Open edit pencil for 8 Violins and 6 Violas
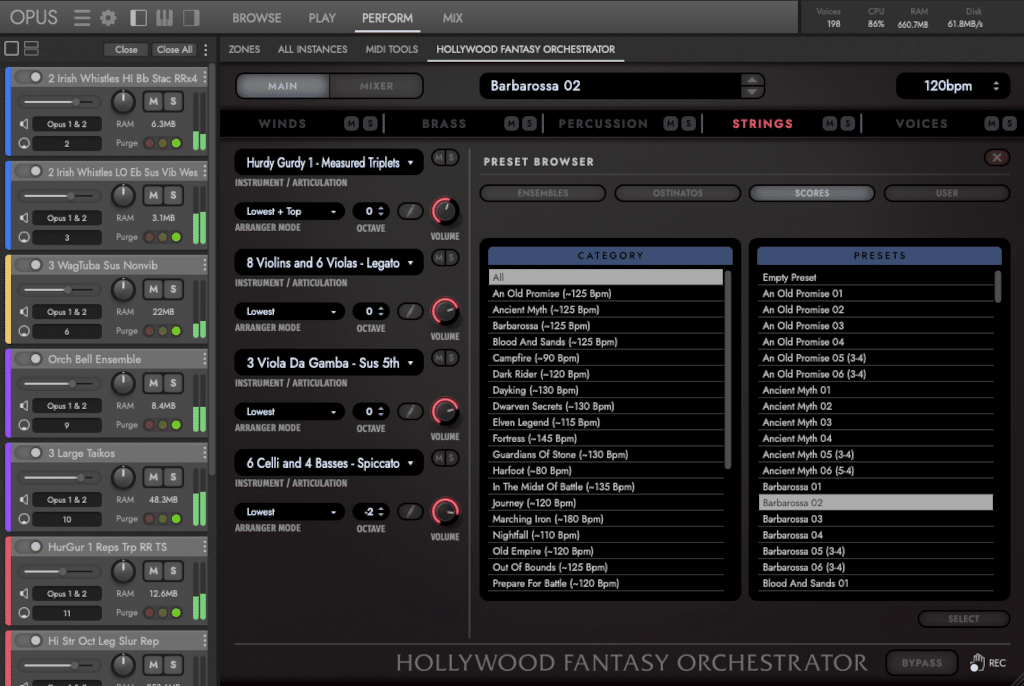1024x686 pixels. tap(410, 312)
